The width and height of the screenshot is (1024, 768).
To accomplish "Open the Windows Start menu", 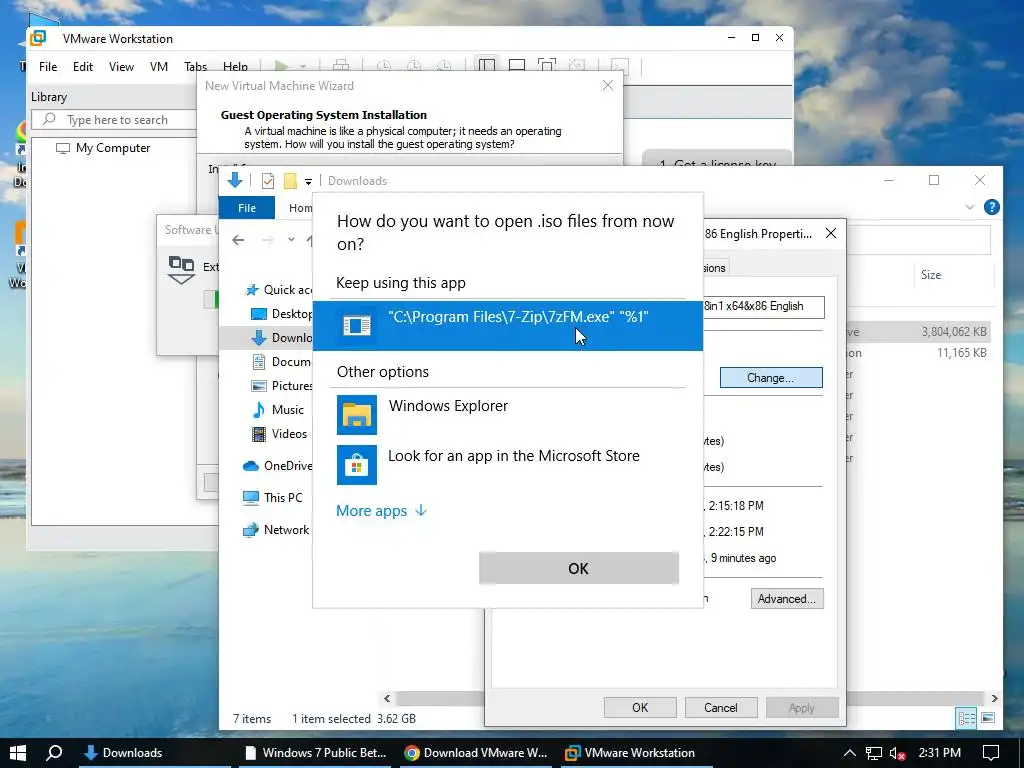I will coord(18,752).
